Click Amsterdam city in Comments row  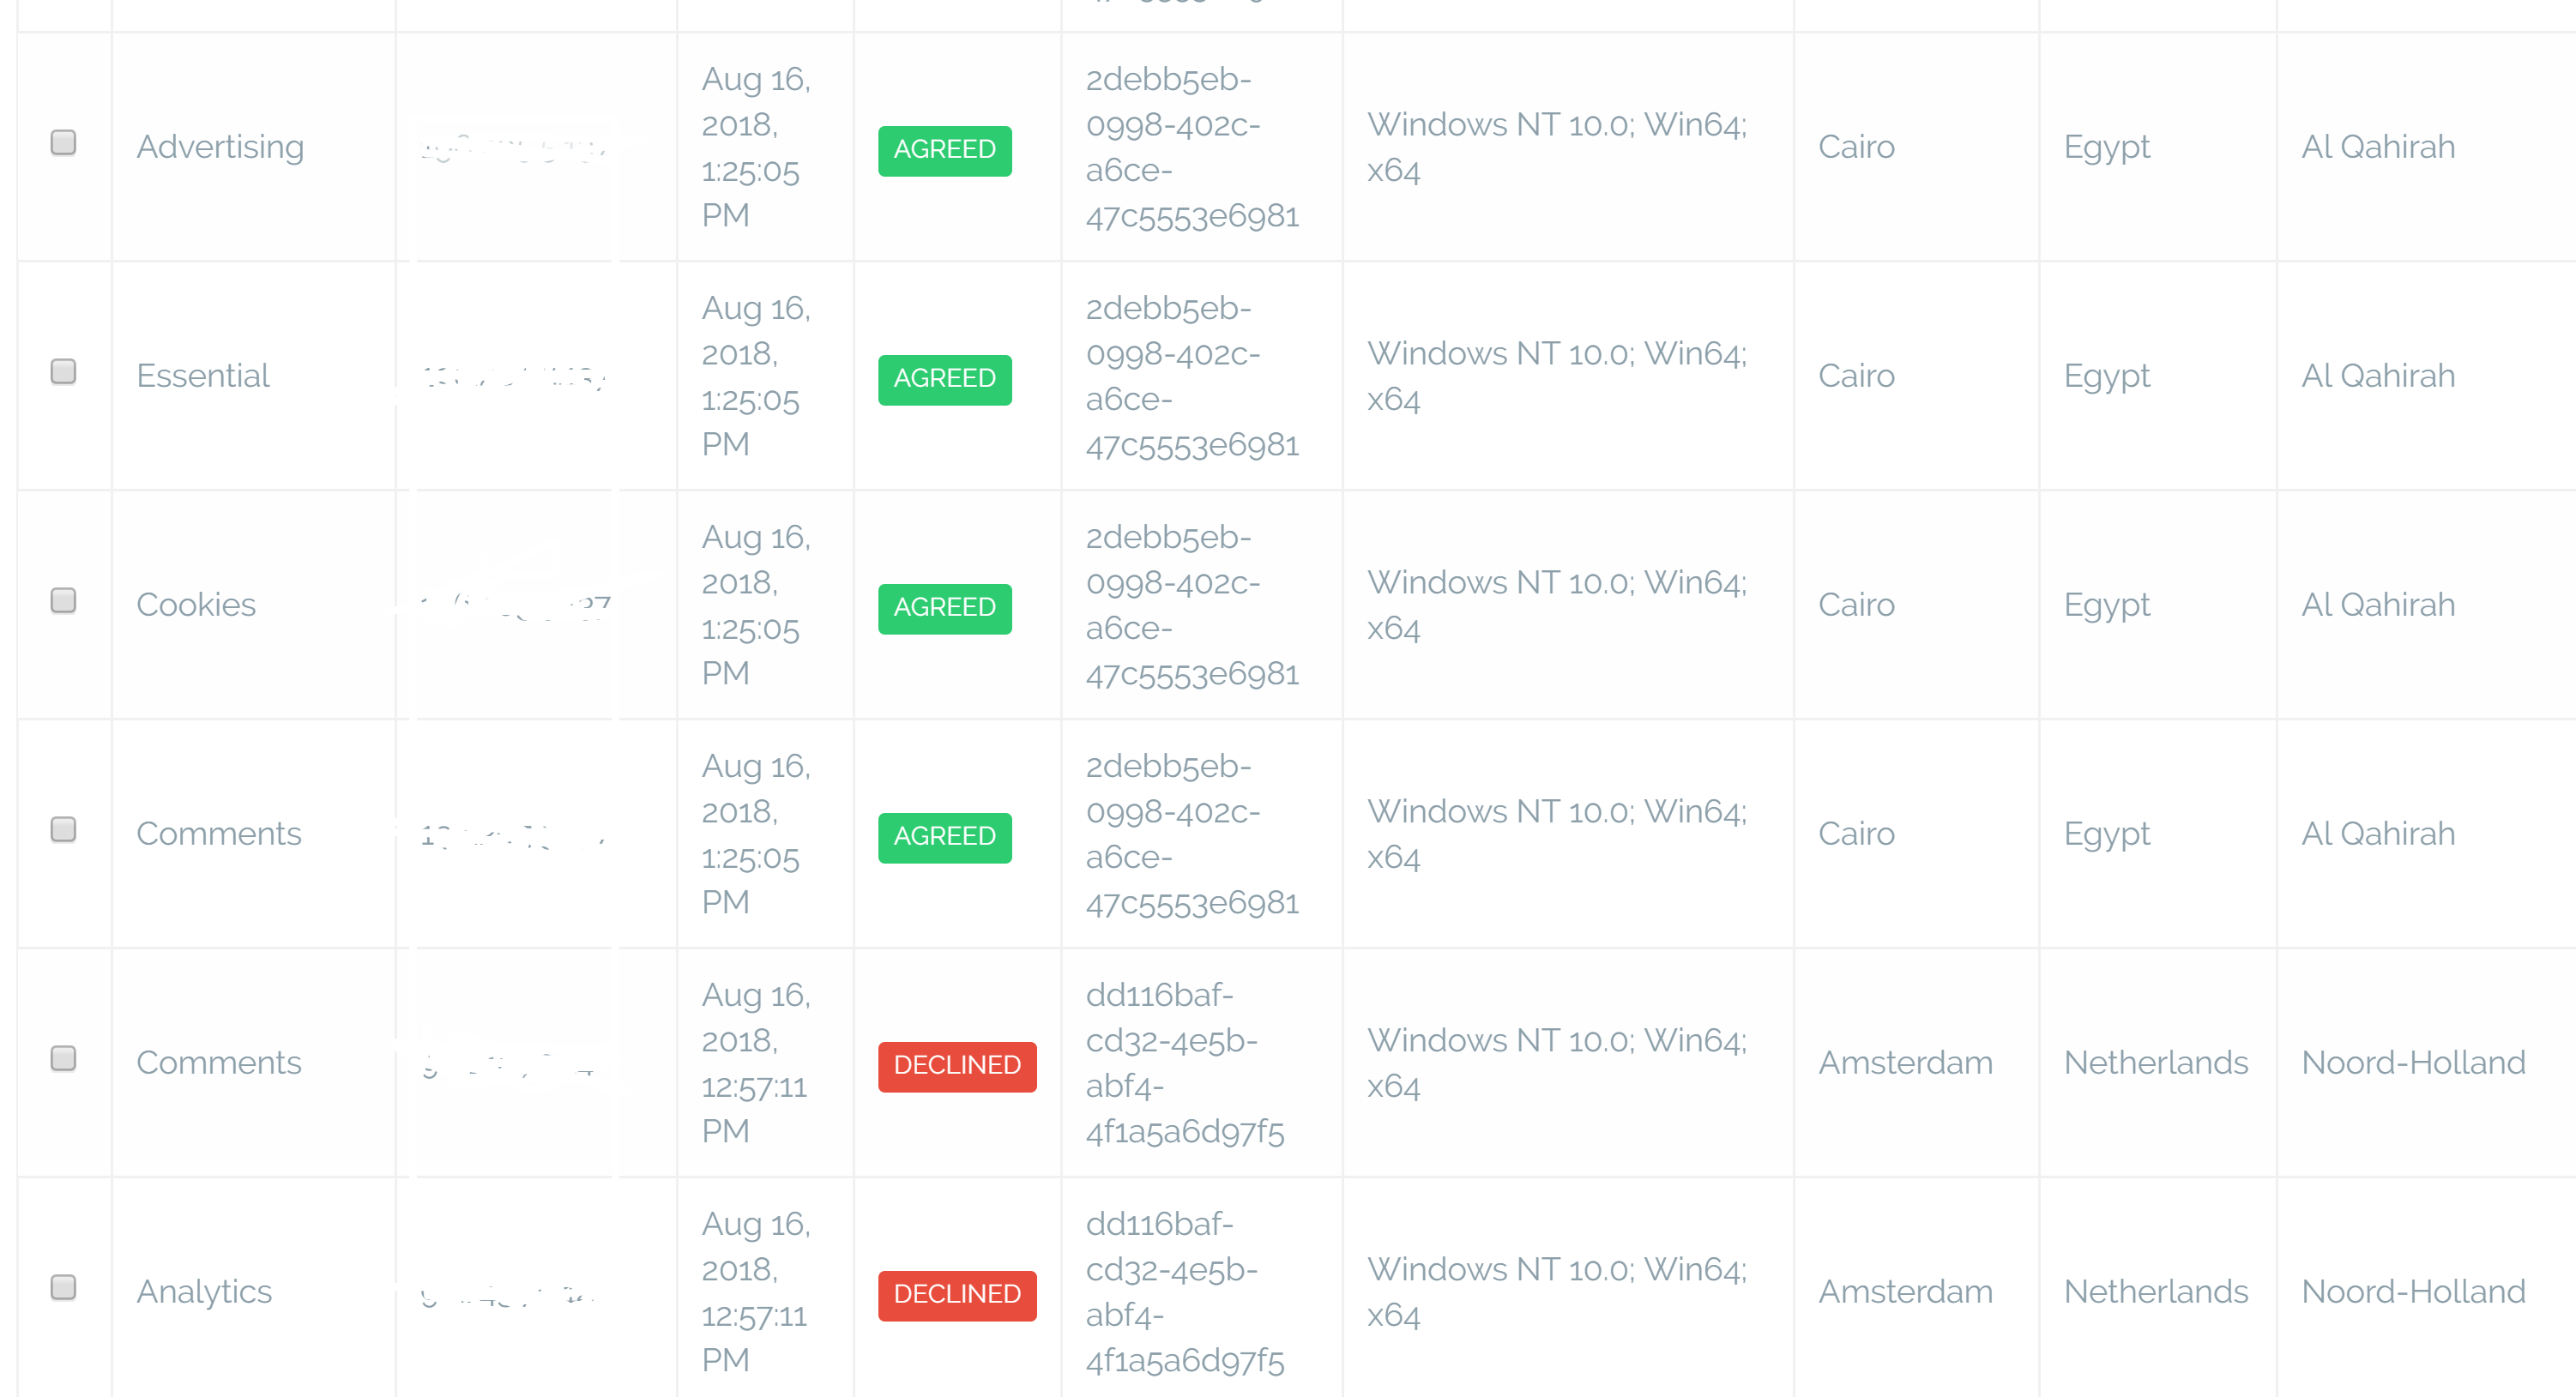1905,1063
